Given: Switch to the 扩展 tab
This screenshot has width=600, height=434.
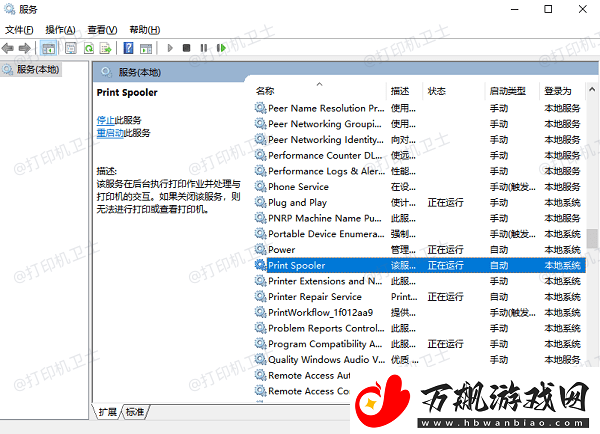Looking at the screenshot, I should click(x=108, y=412).
